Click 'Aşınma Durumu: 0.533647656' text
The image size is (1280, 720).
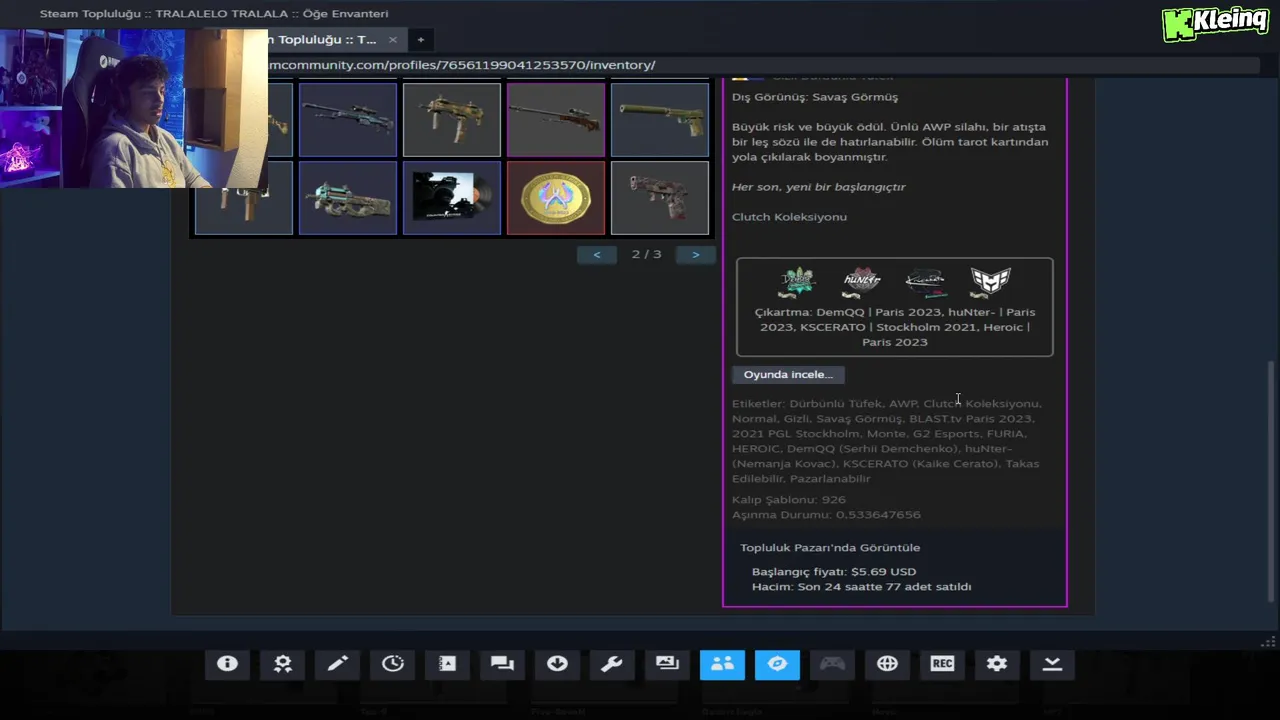click(826, 514)
